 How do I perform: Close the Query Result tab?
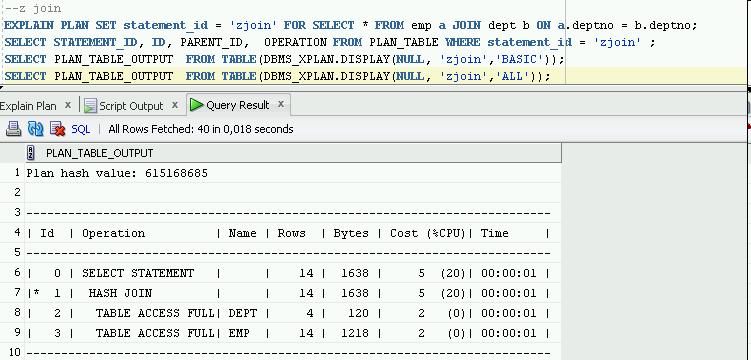(x=281, y=103)
